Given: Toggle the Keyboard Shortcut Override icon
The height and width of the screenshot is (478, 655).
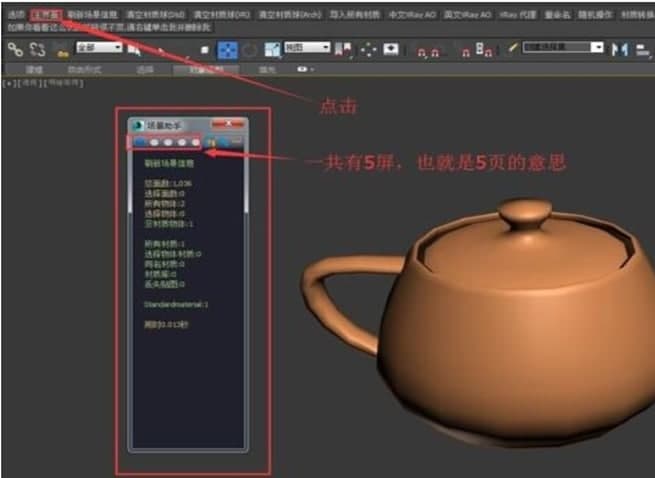Looking at the screenshot, I should [x=391, y=49].
